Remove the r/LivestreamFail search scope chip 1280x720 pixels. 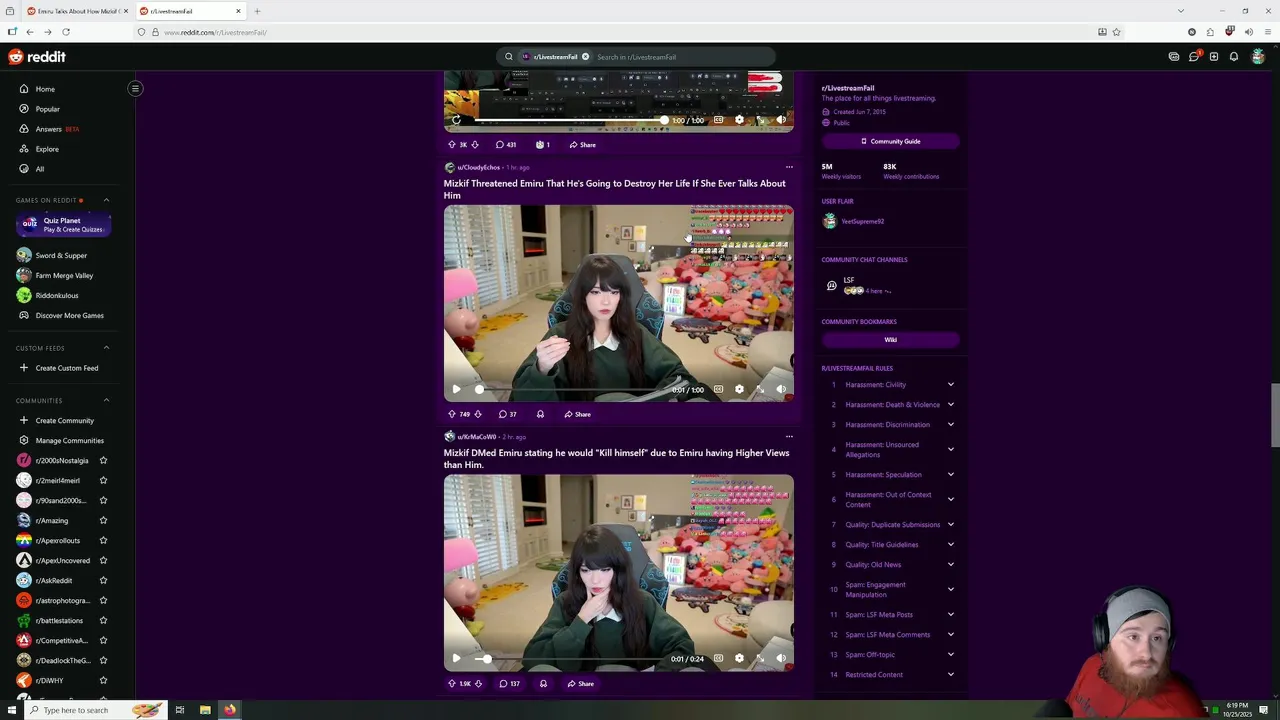585,57
